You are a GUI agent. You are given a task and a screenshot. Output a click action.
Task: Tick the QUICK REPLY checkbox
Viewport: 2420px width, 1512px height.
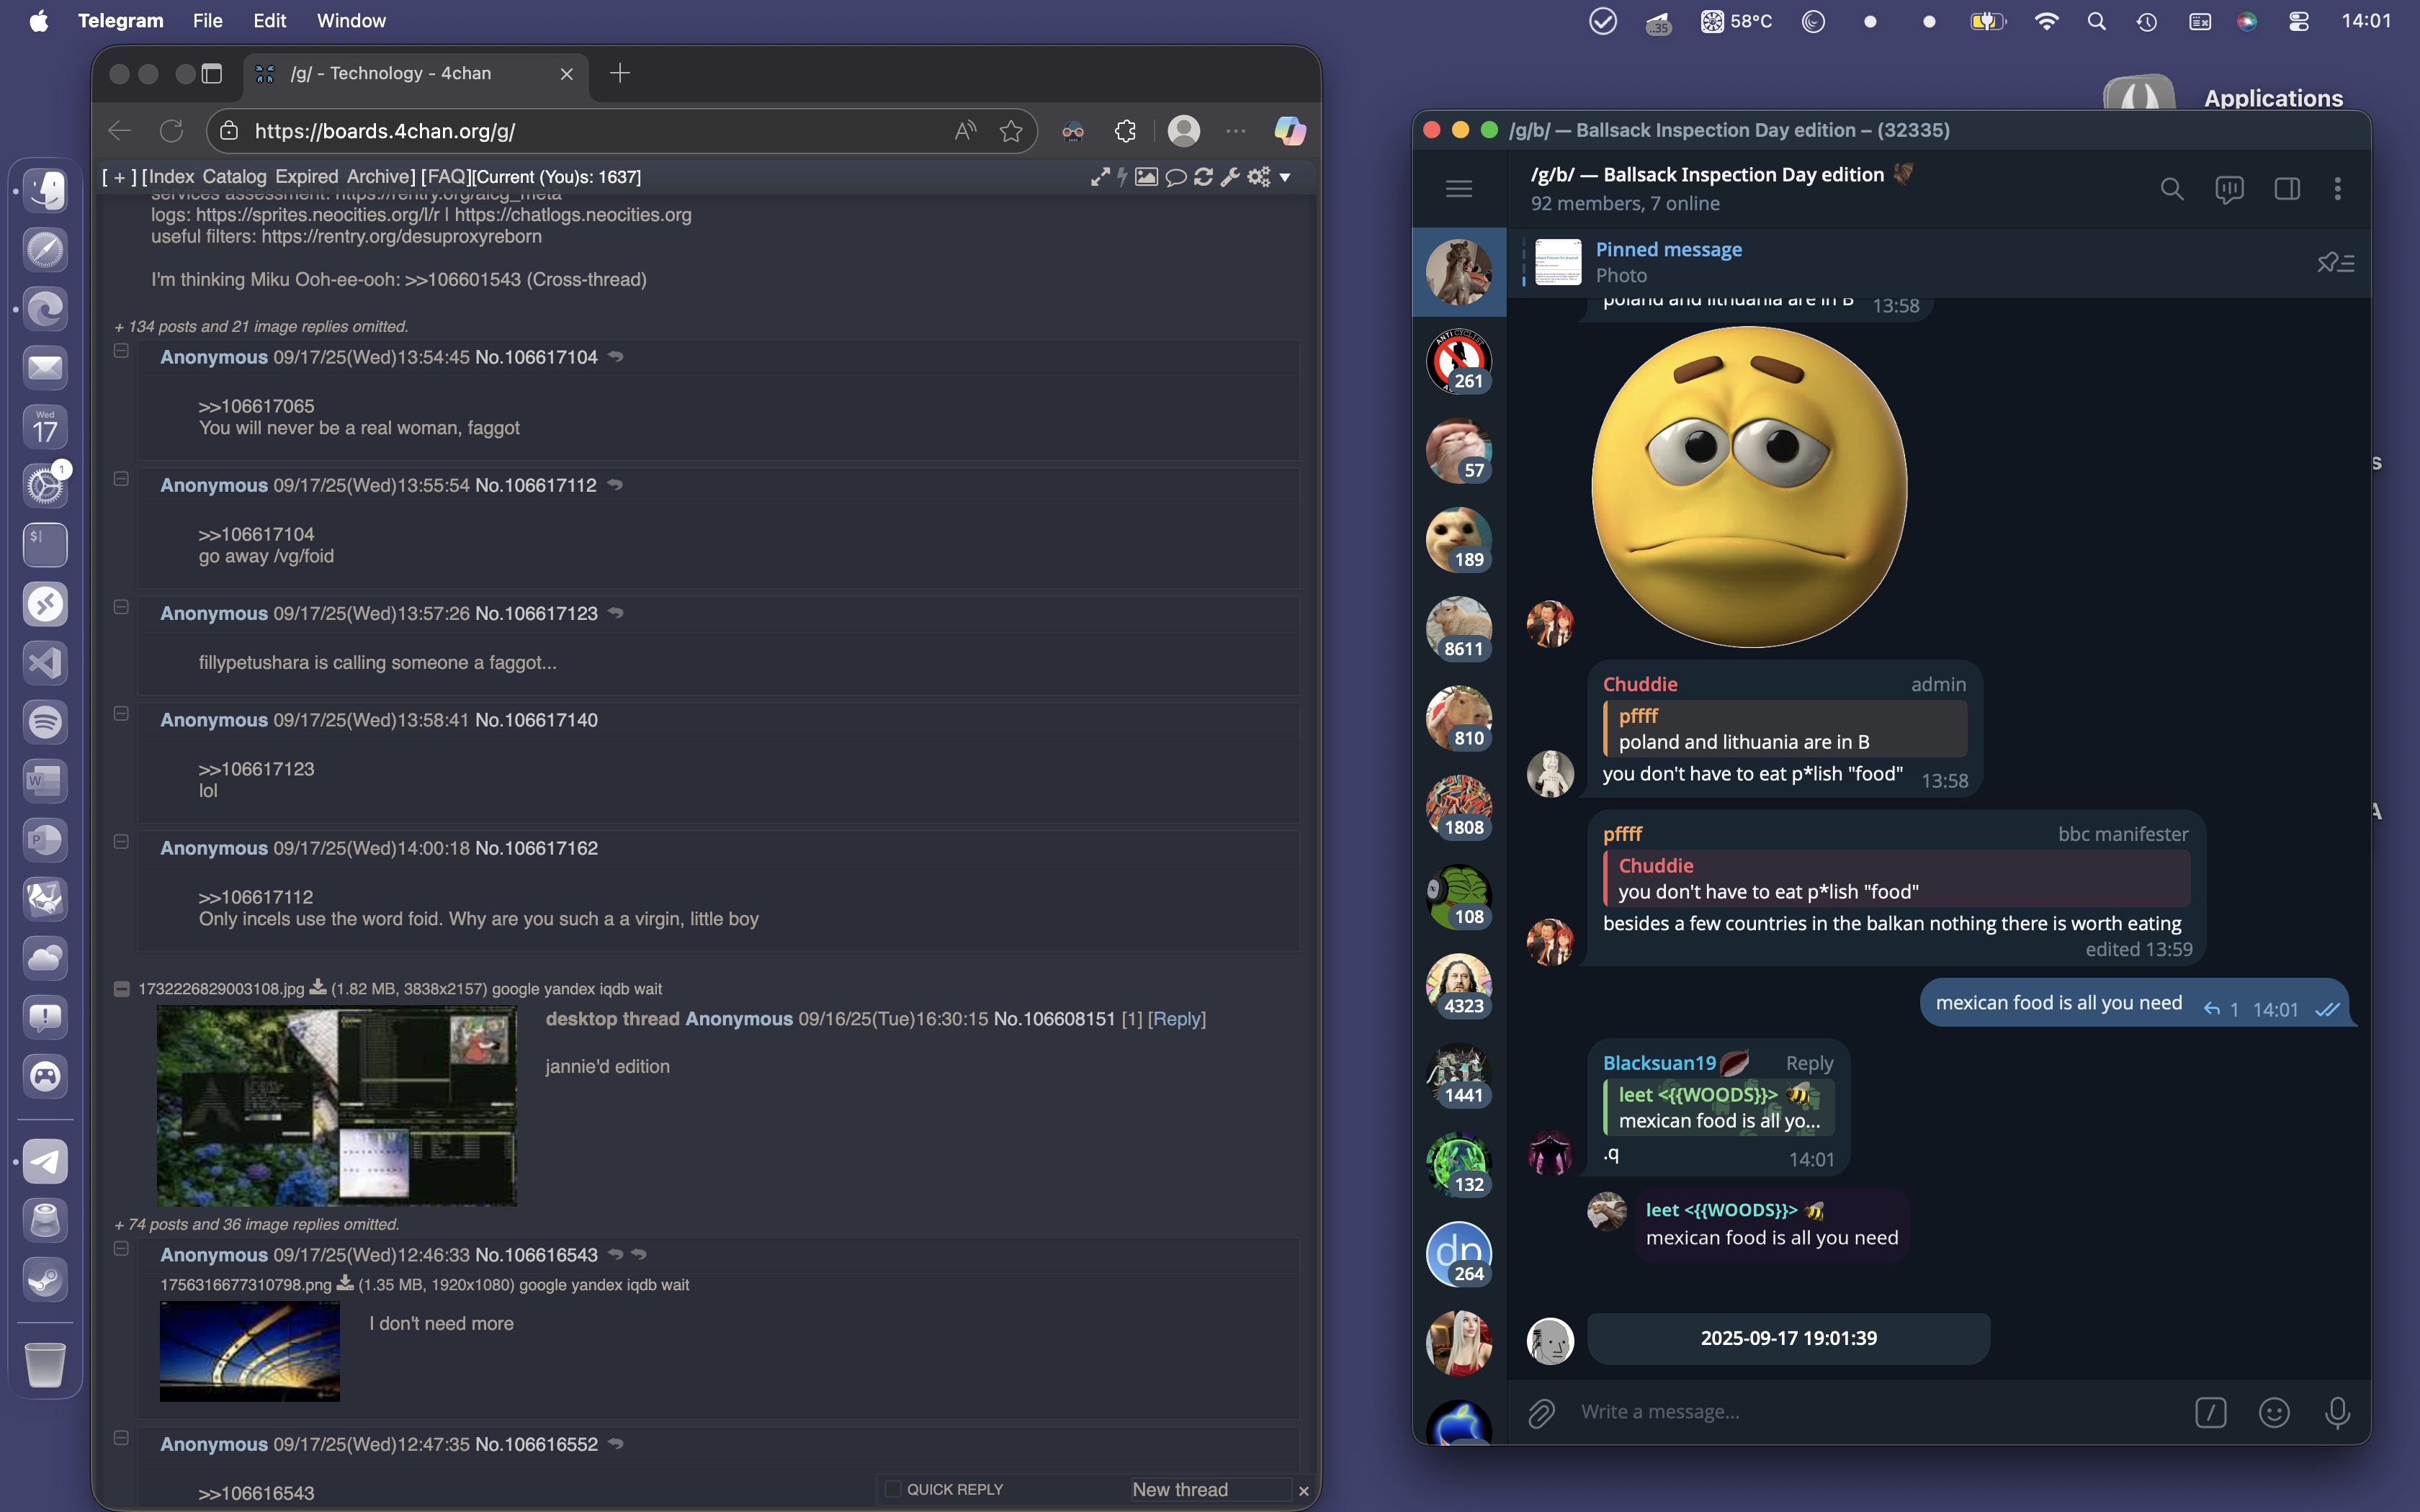tap(893, 1489)
